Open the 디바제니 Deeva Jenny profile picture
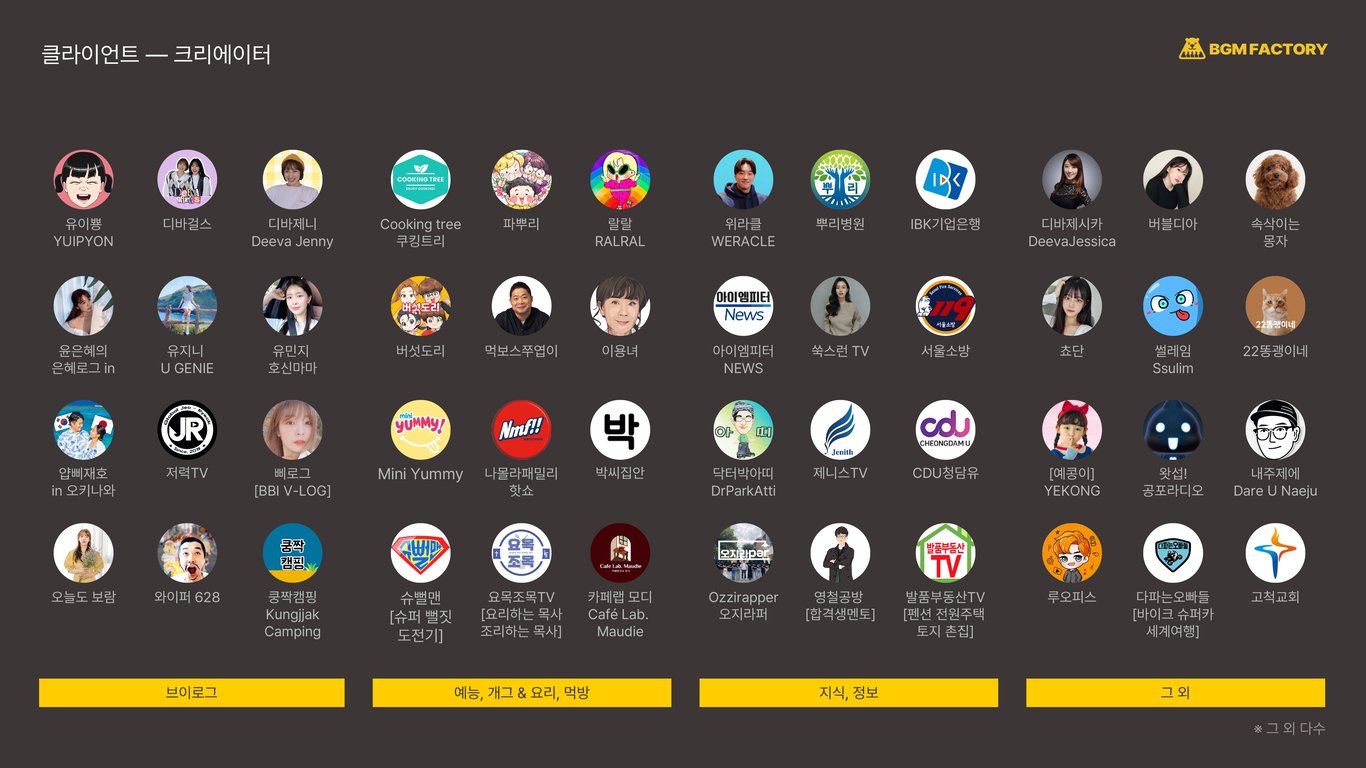 point(292,180)
